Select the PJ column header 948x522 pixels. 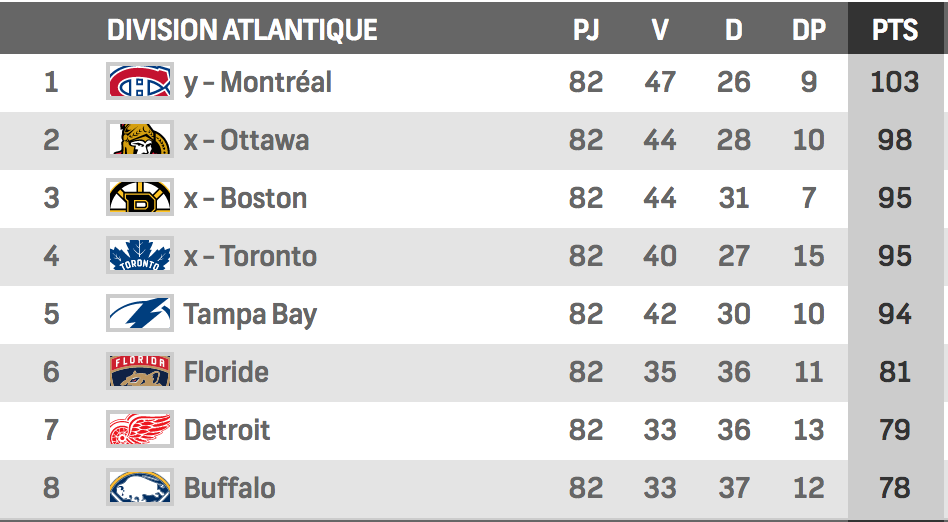586,30
